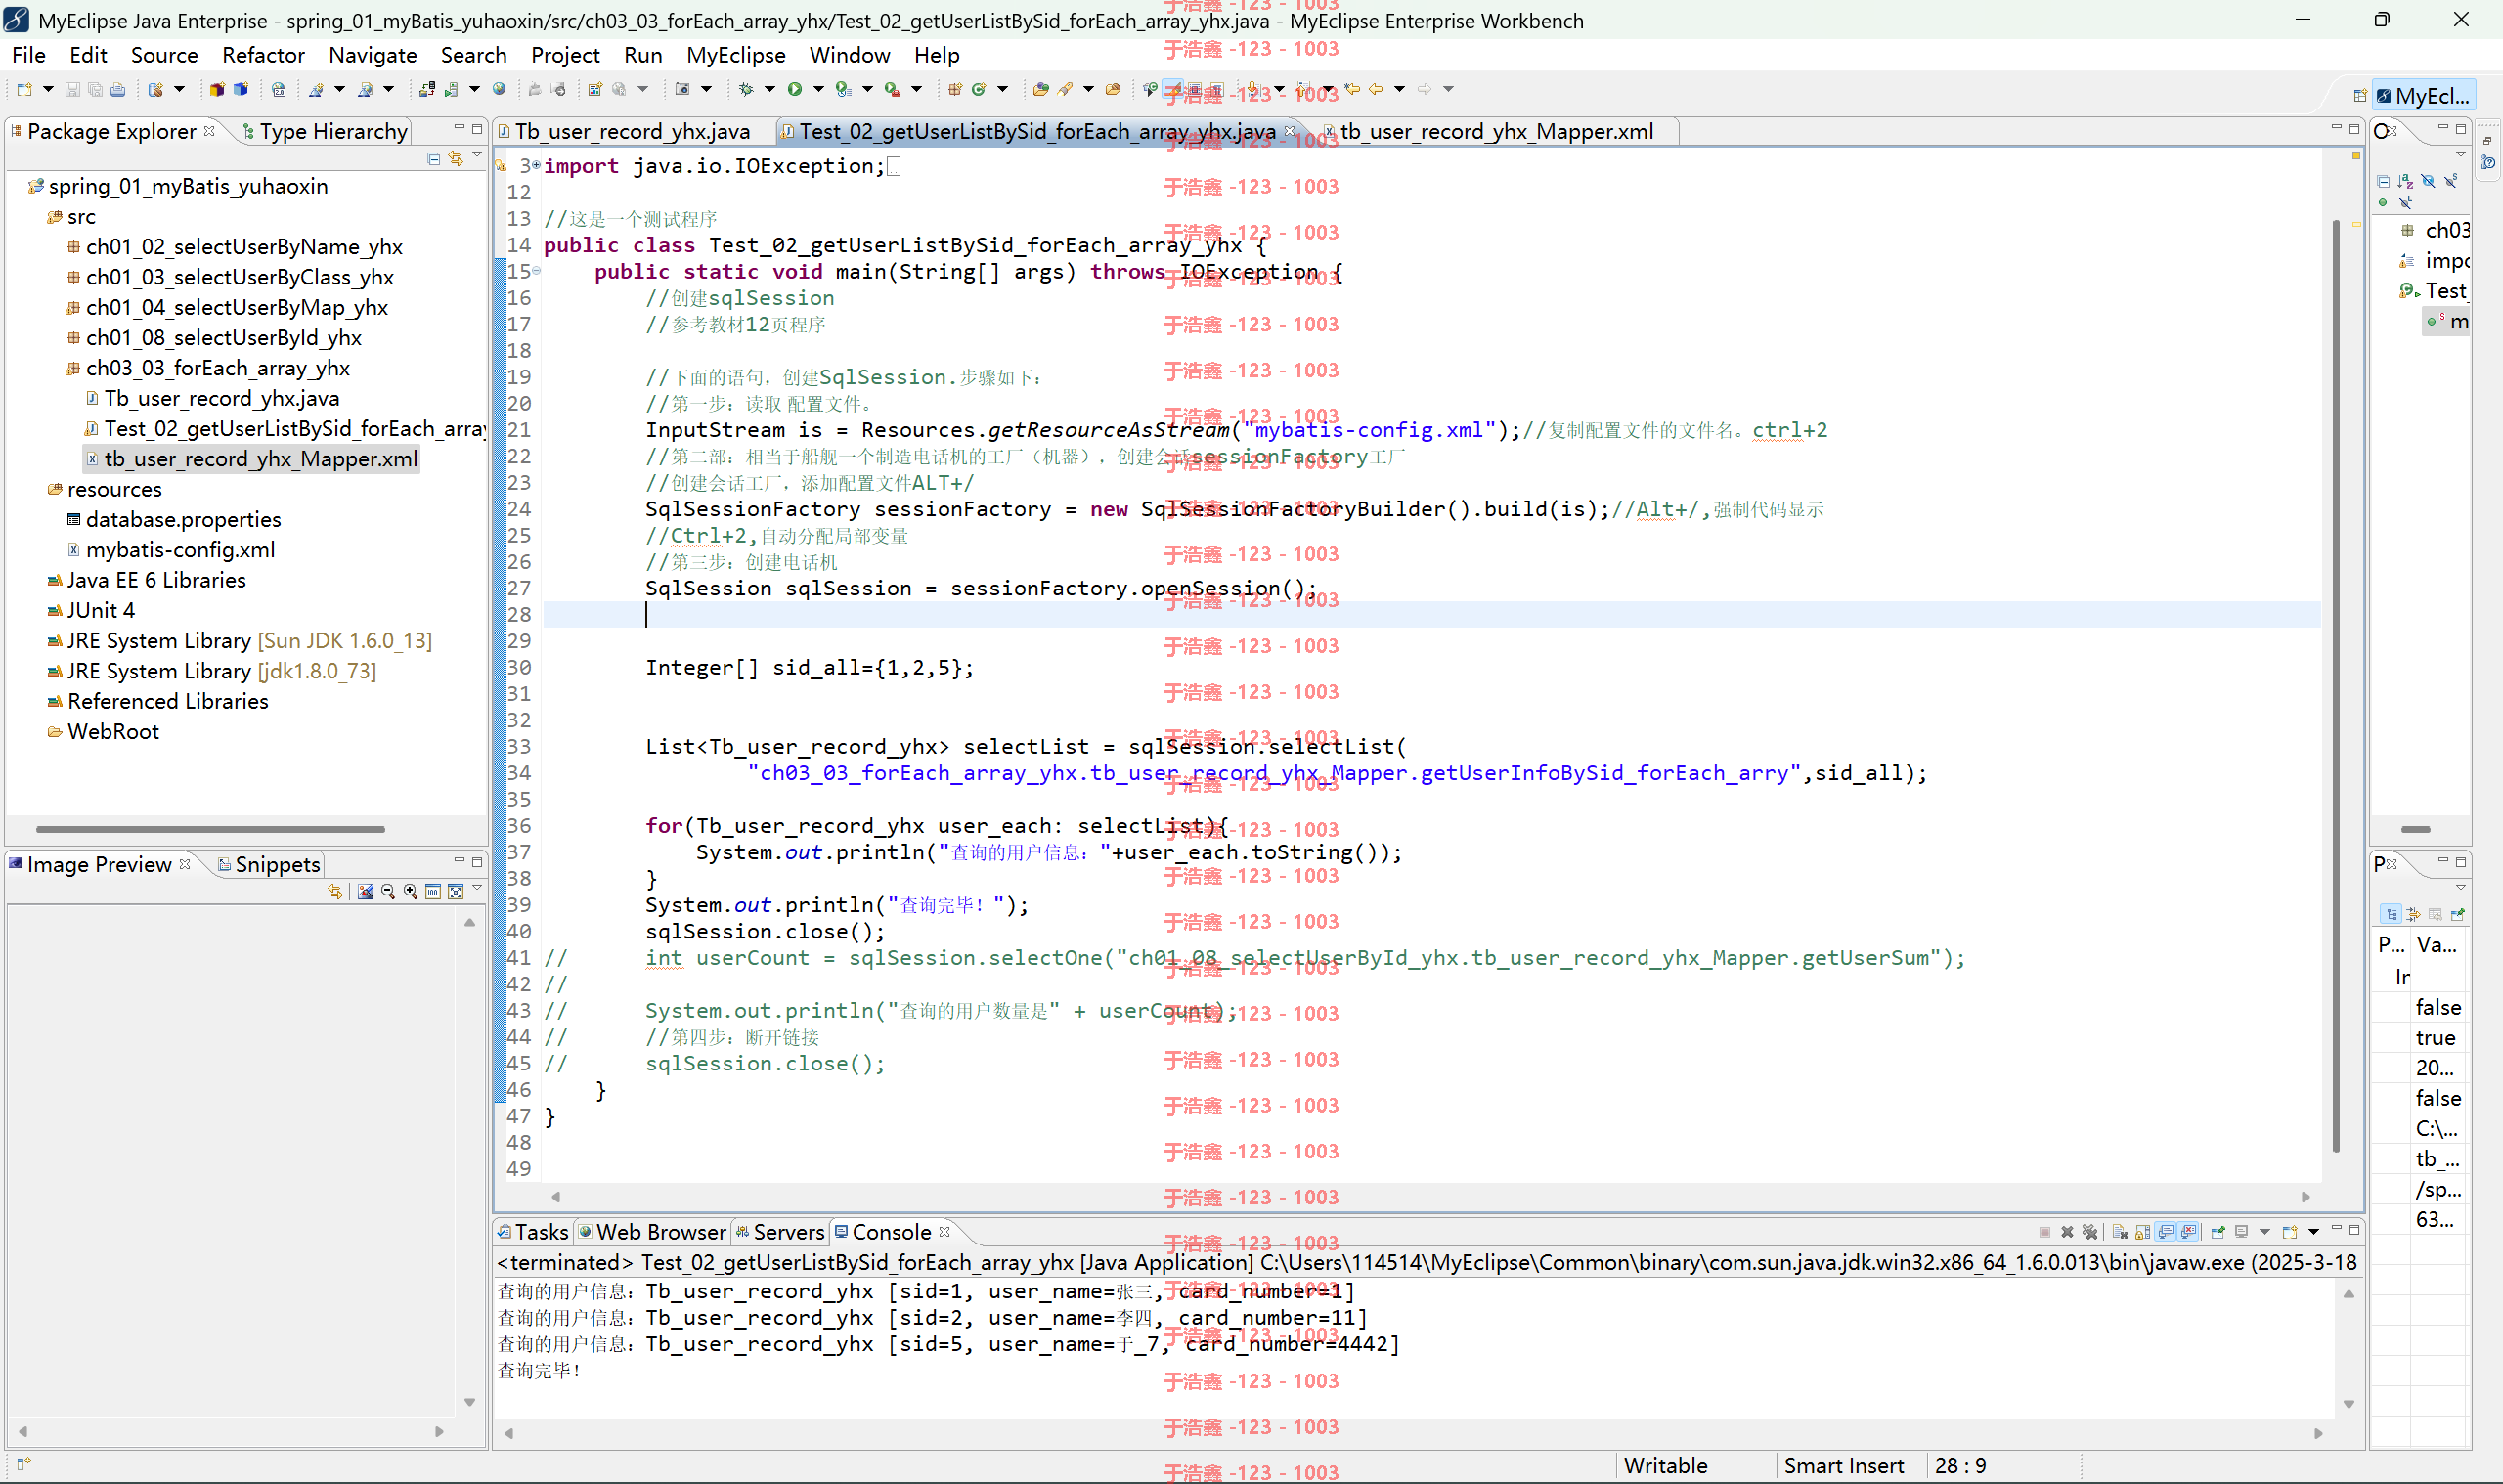This screenshot has height=1484, width=2503.
Task: Close the Console view tab
Action: pos(944,1231)
